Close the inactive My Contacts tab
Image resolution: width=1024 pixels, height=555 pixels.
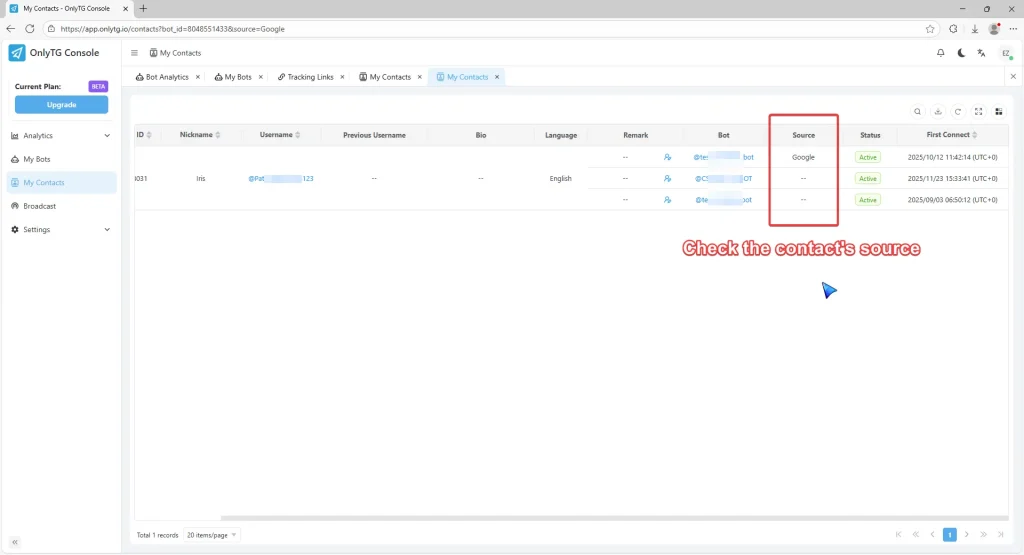420,77
